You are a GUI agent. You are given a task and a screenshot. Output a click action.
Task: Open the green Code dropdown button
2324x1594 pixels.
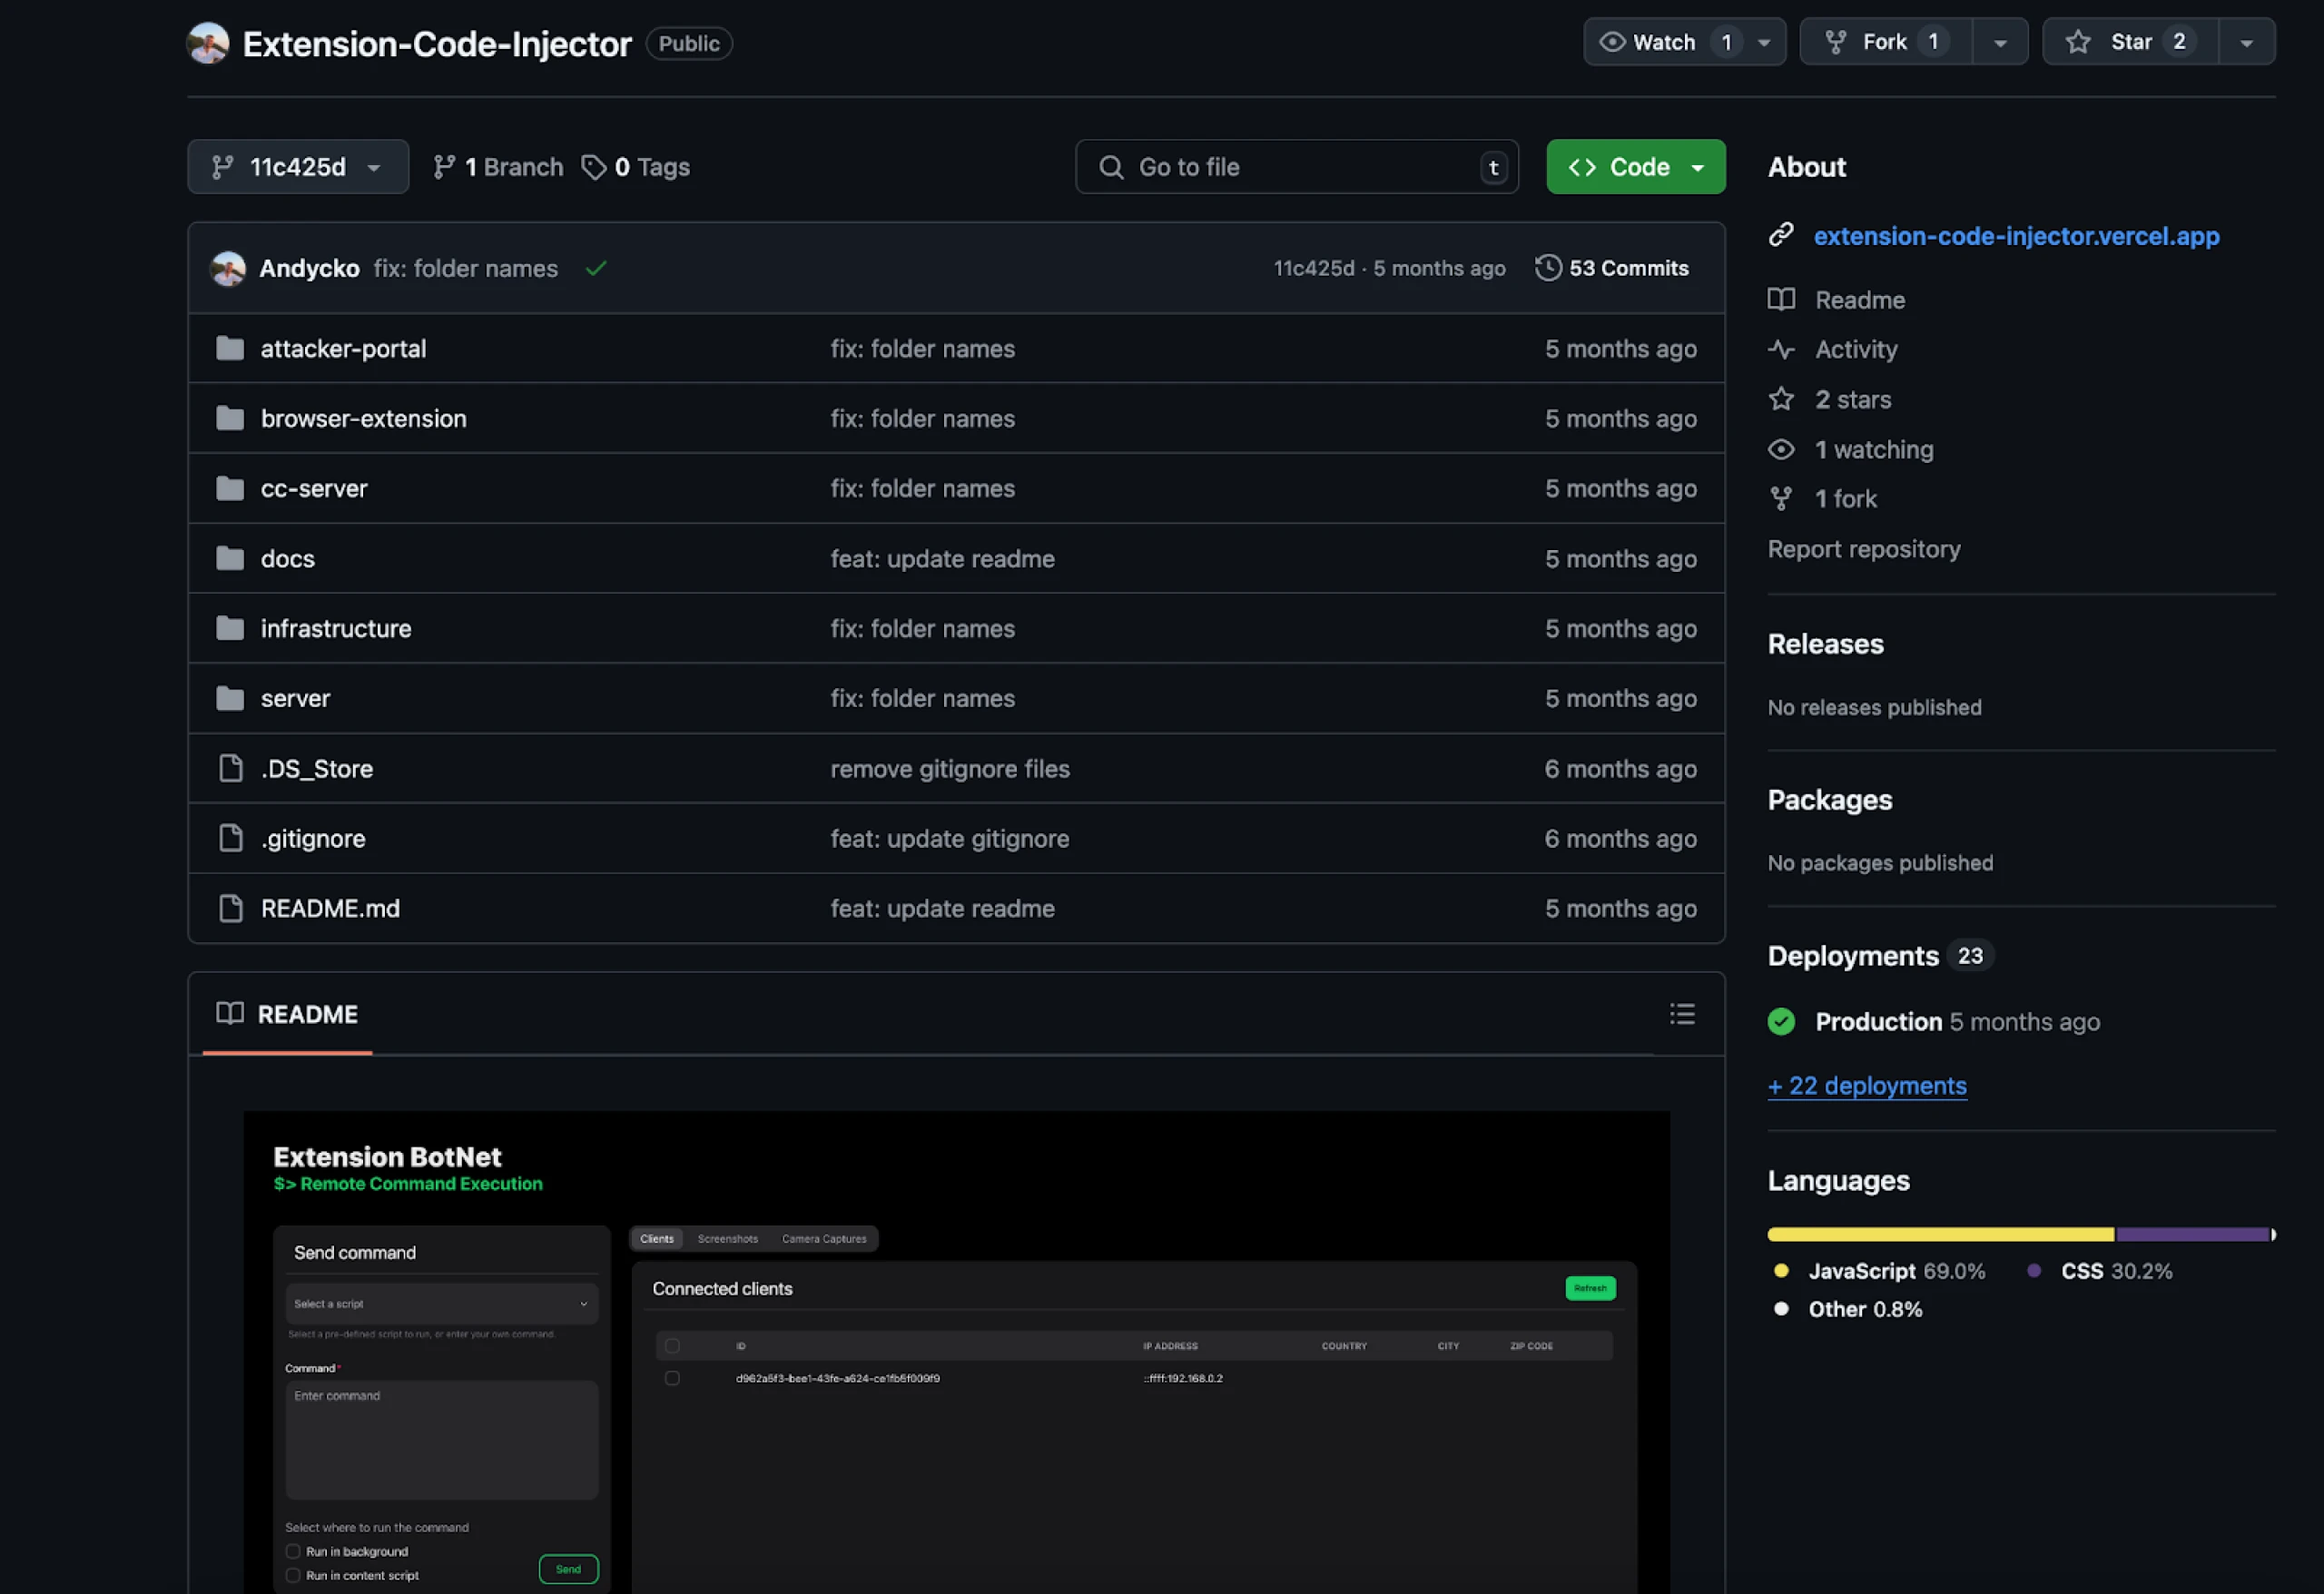(1636, 167)
